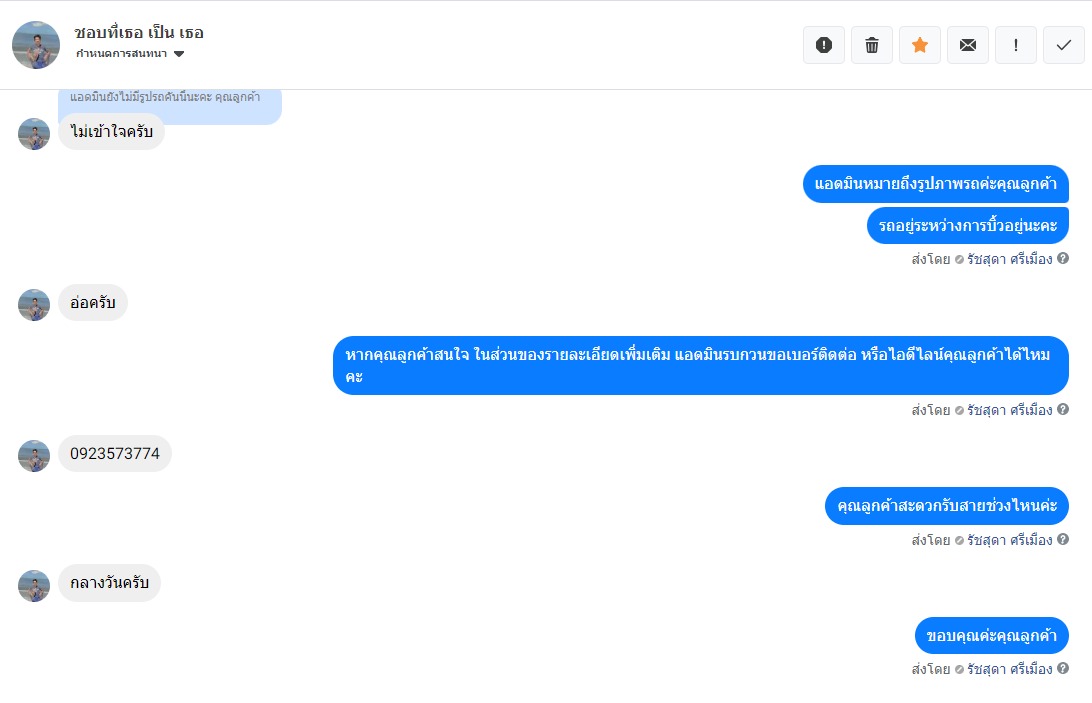Click the spam report exclamation circle icon
Viewport: 1092px width, 703px height.
point(824,45)
